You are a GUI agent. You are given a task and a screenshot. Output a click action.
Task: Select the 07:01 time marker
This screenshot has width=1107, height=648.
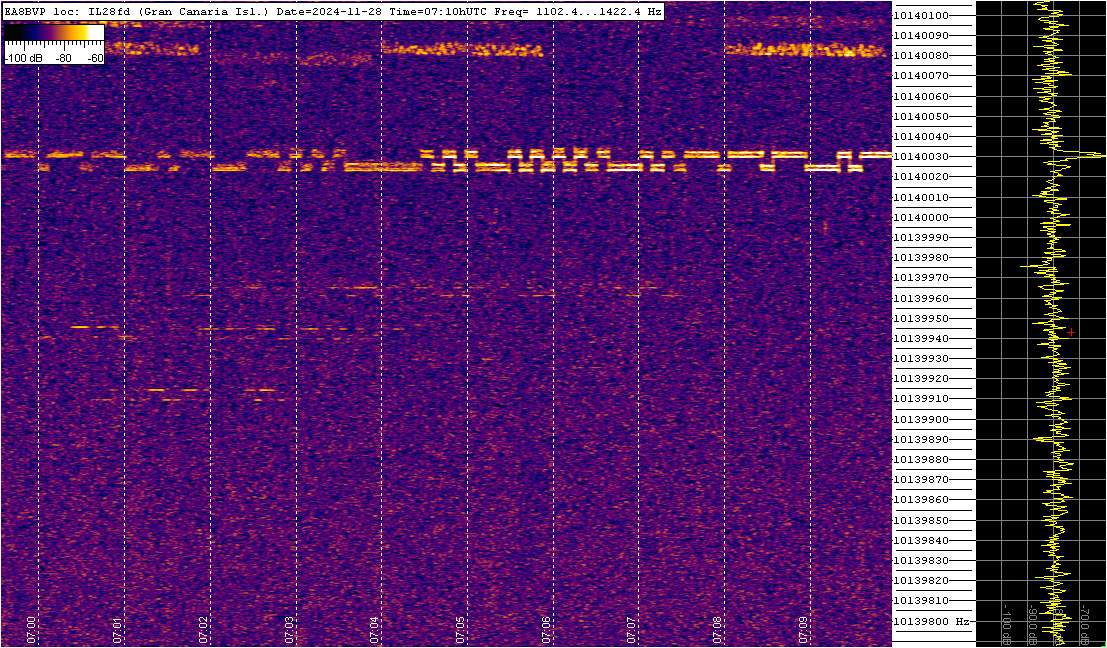click(x=116, y=630)
